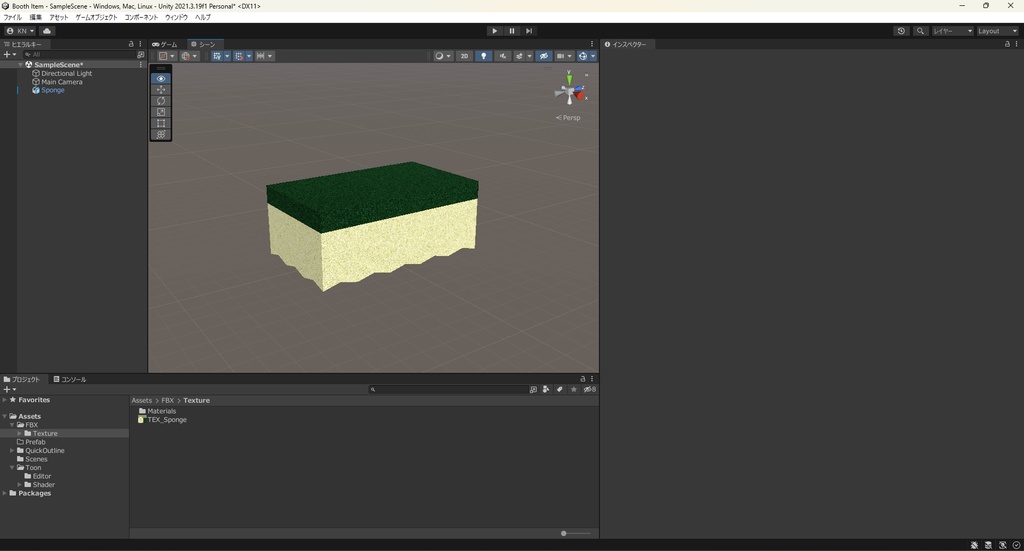Image resolution: width=1024 pixels, height=551 pixels.
Task: Select the Transform tool in Scene toolbar
Action: (x=161, y=134)
